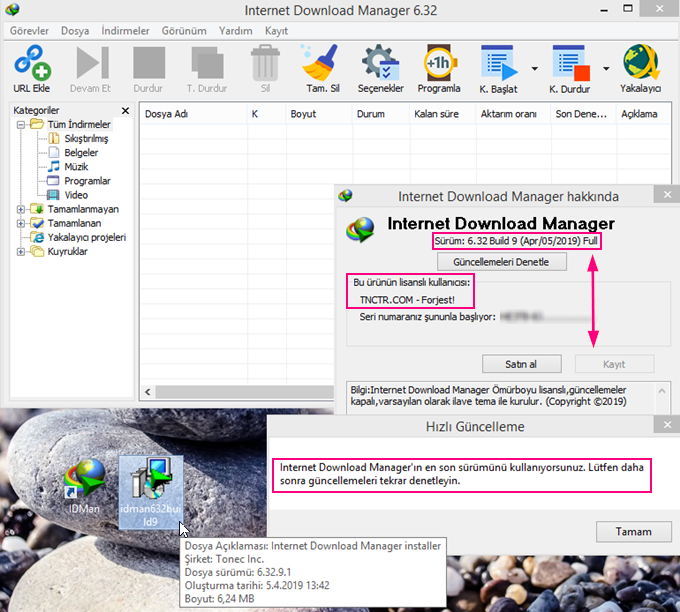Click info box scroll up arrow
This screenshot has height=612, width=680.
[662, 391]
